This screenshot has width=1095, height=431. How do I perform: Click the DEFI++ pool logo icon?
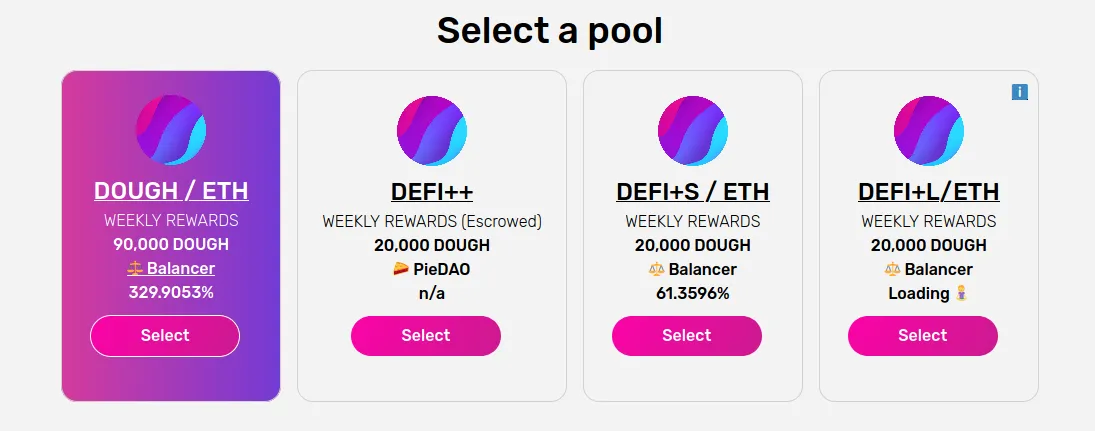(x=432, y=131)
